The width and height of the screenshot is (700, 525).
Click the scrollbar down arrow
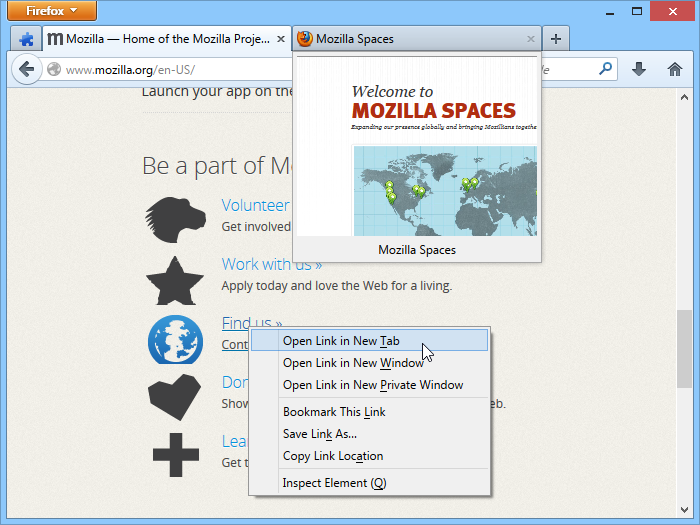tap(684, 509)
